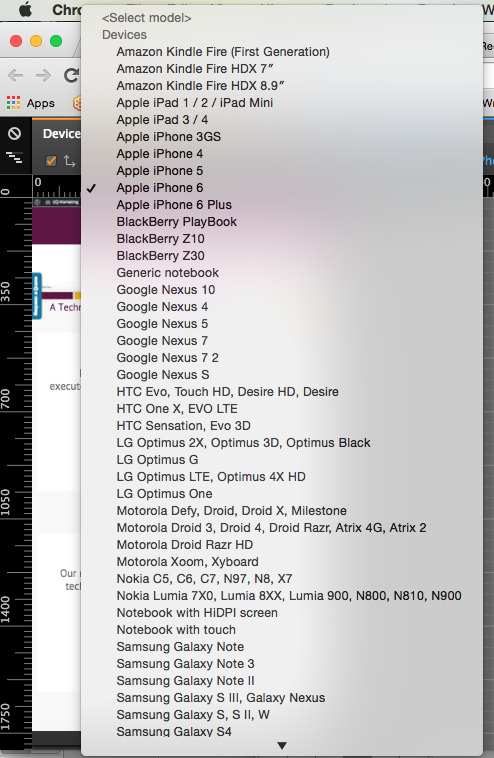Screen dimensions: 494x758
Task: Select Apple iPad 1 / 2 / iPad Mini
Action: pyautogui.click(x=282, y=102)
